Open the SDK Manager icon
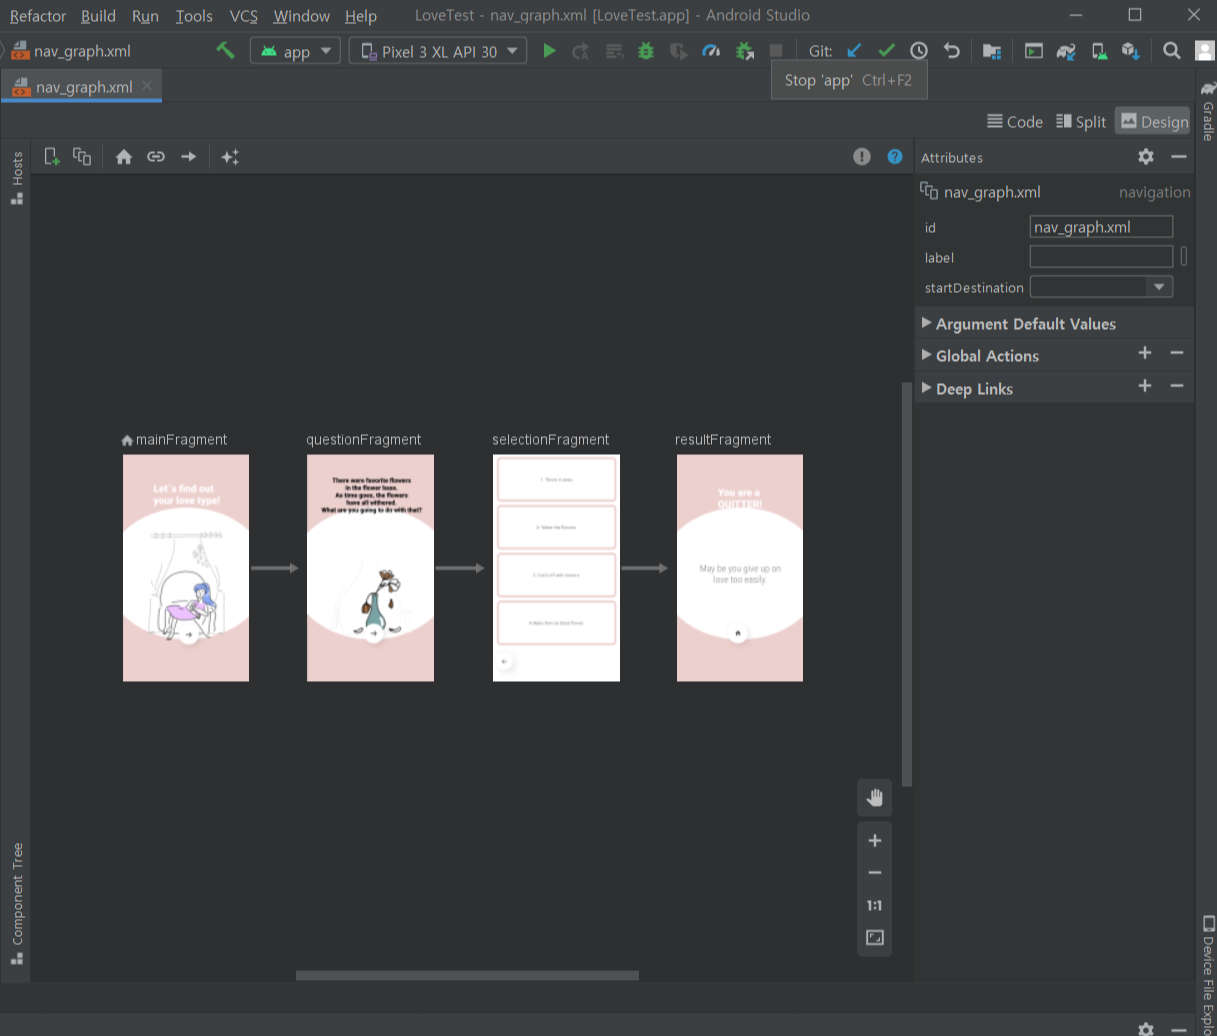1217x1036 pixels. point(1131,51)
